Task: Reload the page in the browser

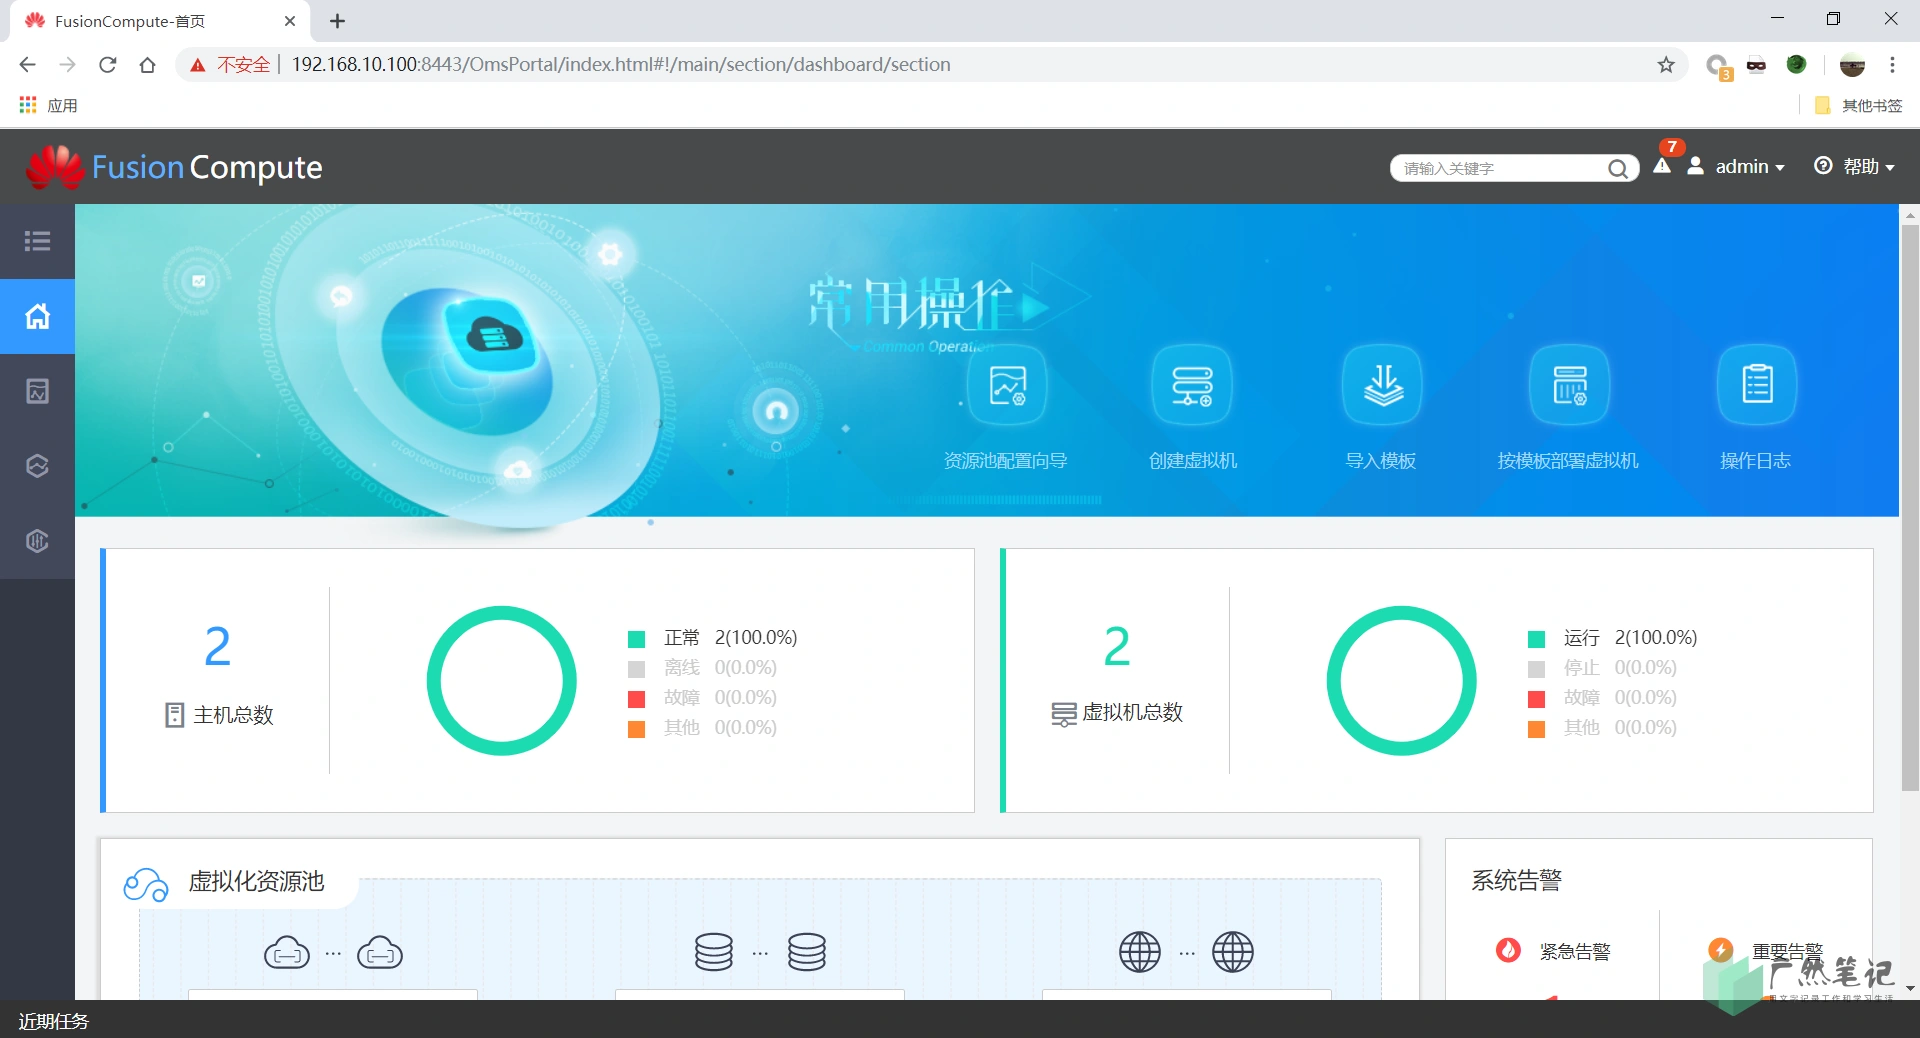Action: pos(108,65)
